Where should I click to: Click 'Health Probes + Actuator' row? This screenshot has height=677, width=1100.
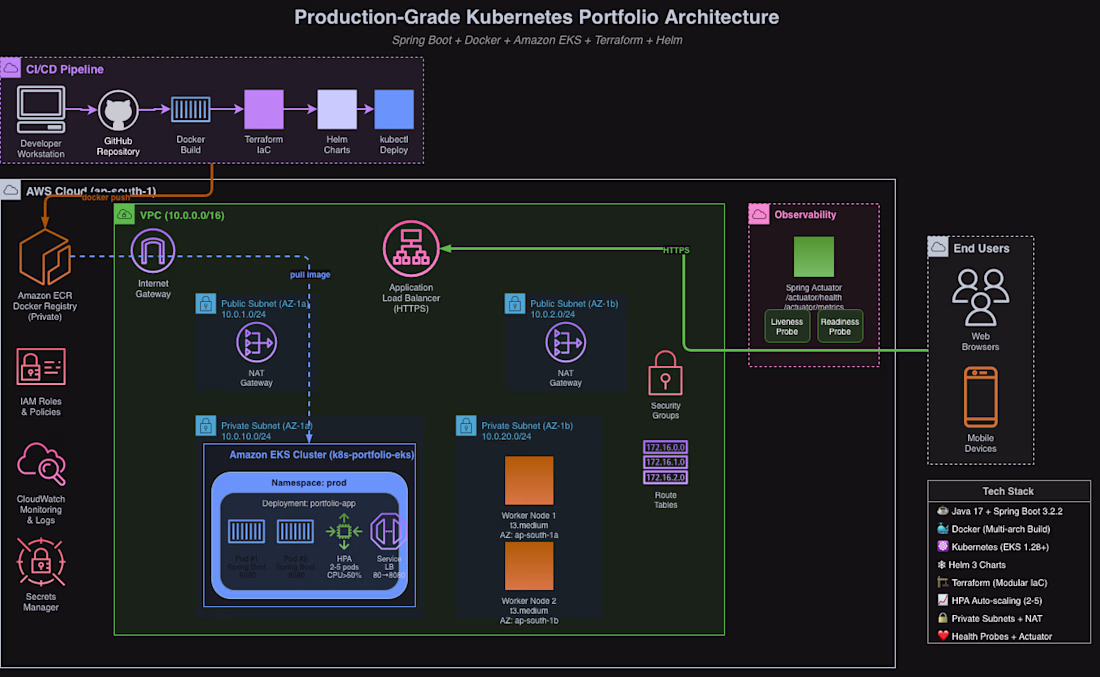pyautogui.click(x=1008, y=636)
